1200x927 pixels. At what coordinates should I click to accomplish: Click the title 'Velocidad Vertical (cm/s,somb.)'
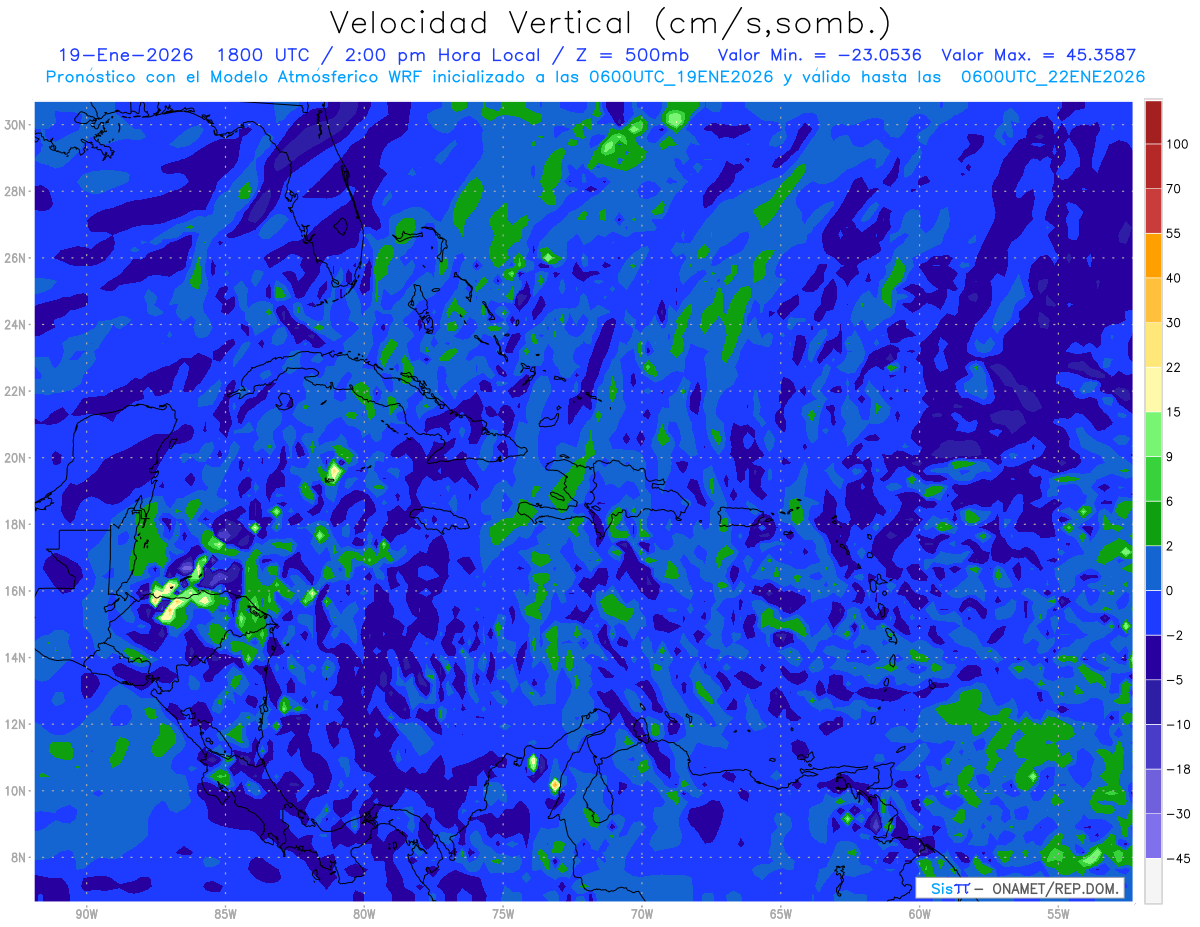(x=610, y=24)
